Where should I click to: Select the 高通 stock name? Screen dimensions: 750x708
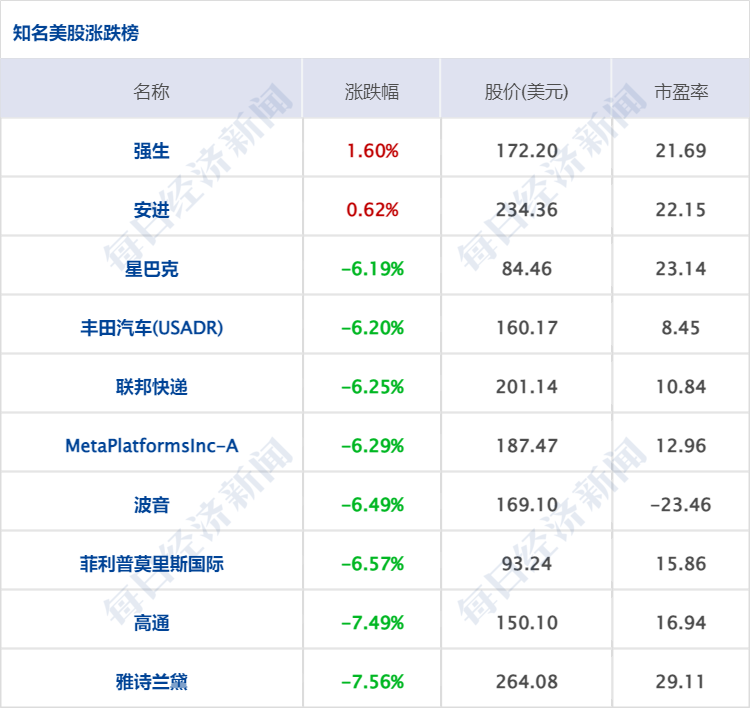pyautogui.click(x=152, y=623)
